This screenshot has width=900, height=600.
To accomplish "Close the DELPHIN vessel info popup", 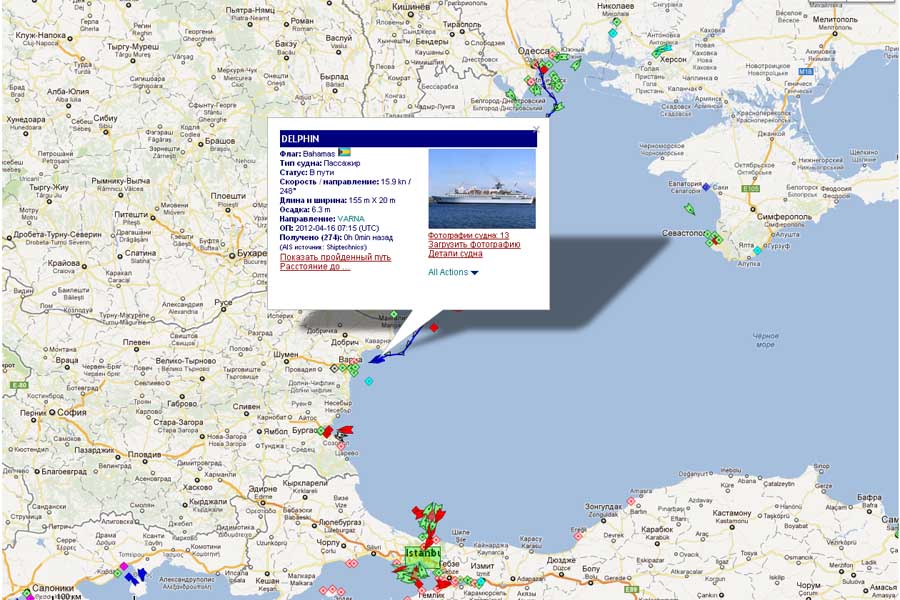I will [x=536, y=129].
